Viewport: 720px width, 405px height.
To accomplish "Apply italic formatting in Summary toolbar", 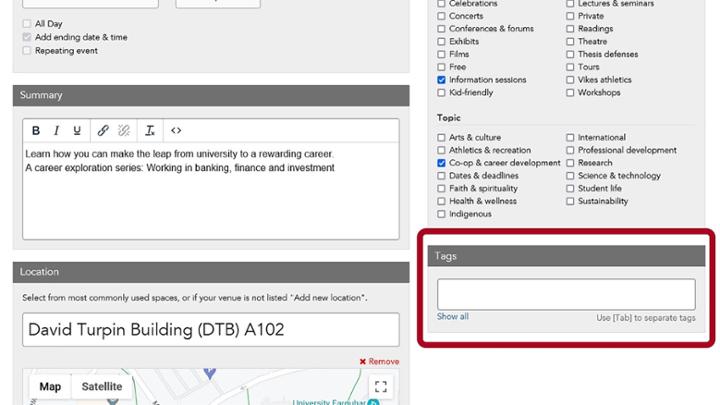I will coord(56,130).
